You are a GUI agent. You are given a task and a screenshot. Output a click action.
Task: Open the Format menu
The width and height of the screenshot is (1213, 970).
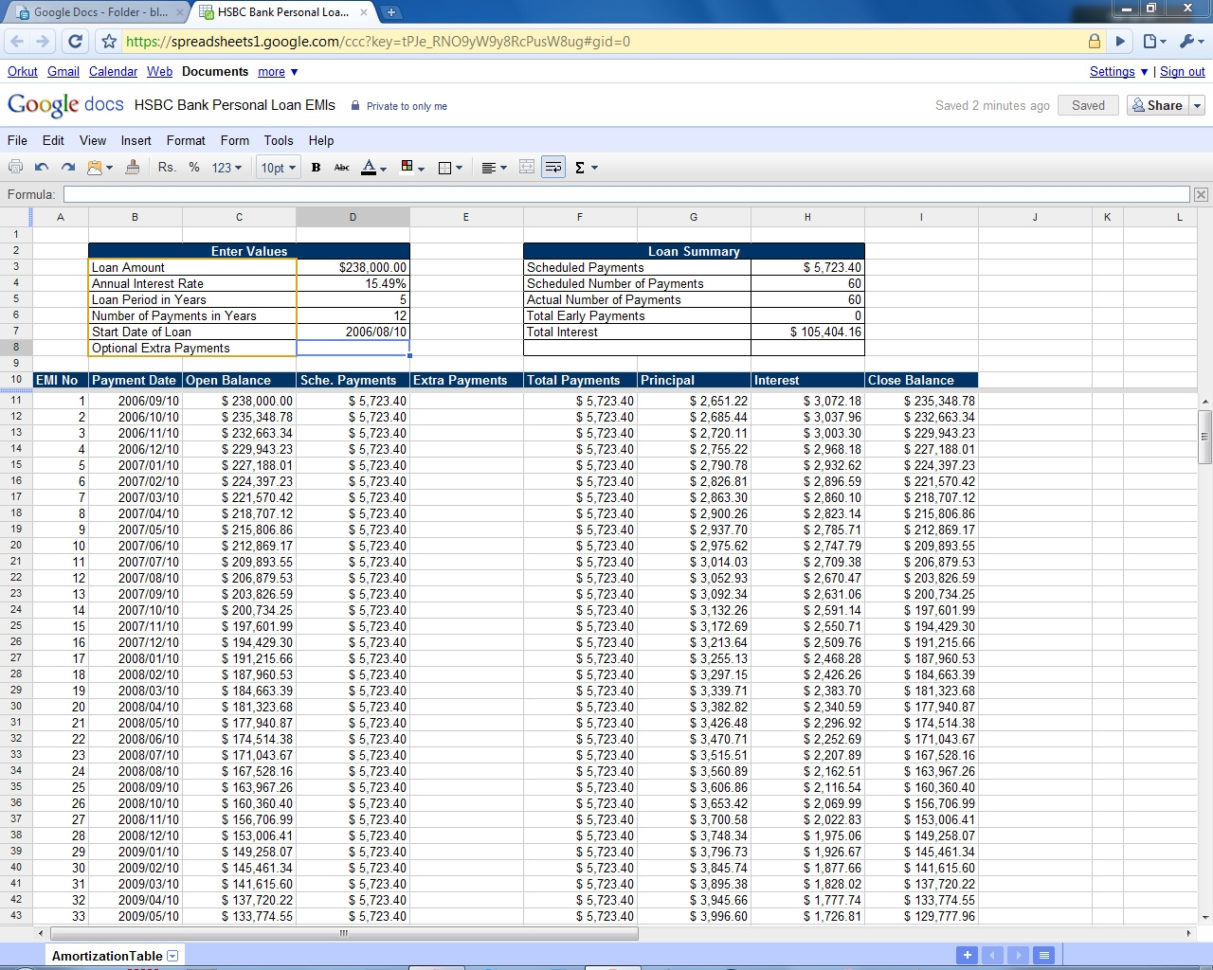(186, 140)
